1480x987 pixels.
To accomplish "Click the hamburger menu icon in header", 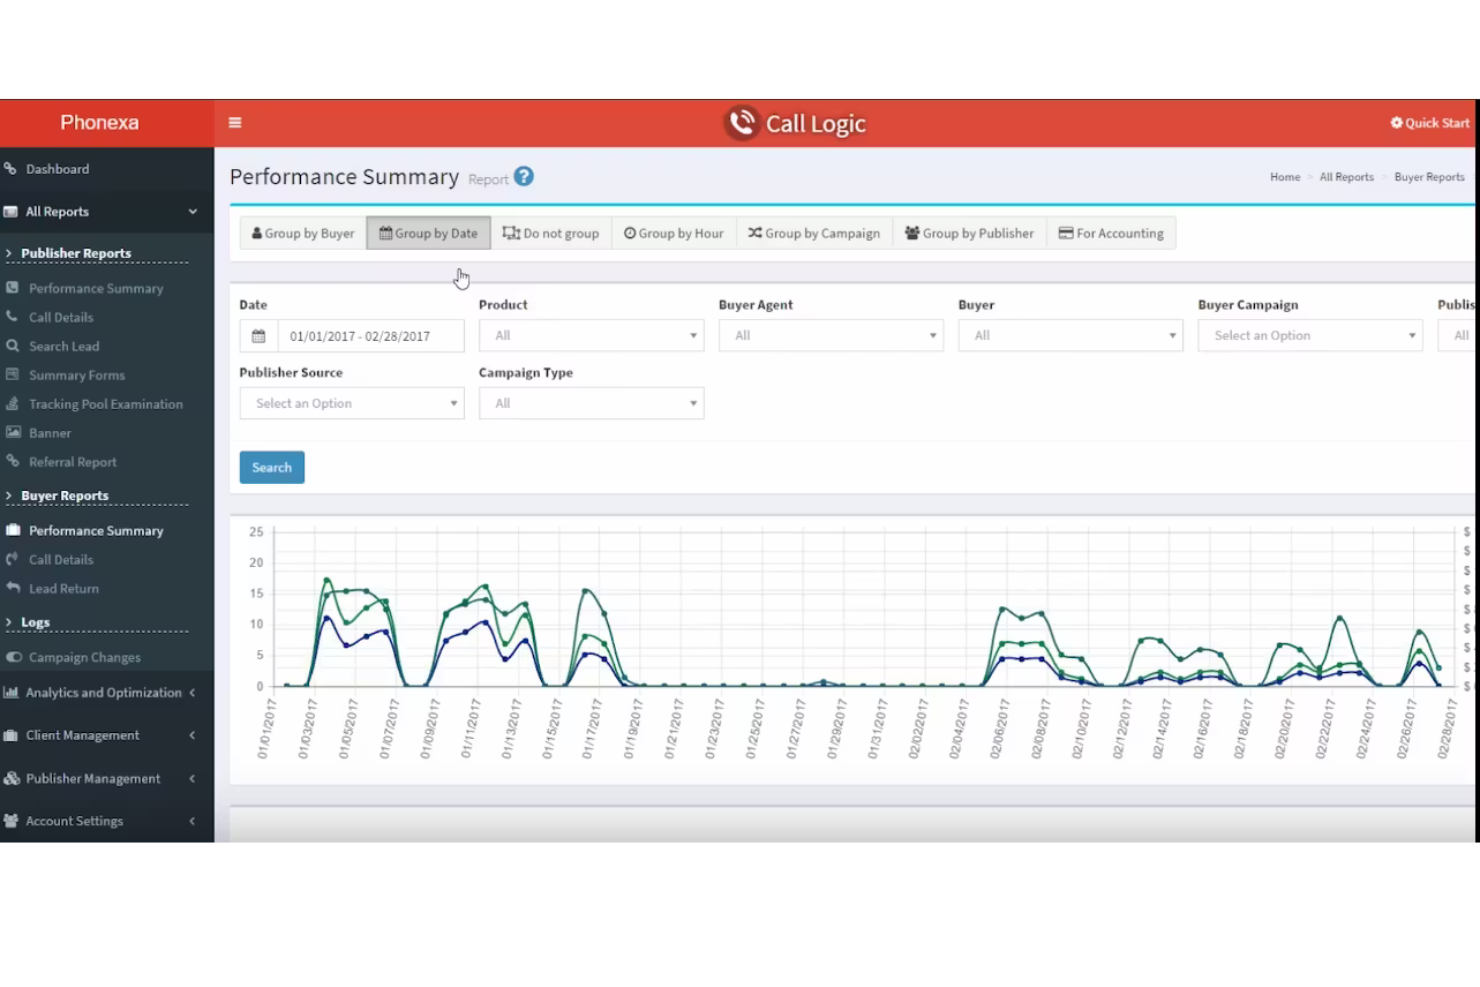I will [235, 123].
